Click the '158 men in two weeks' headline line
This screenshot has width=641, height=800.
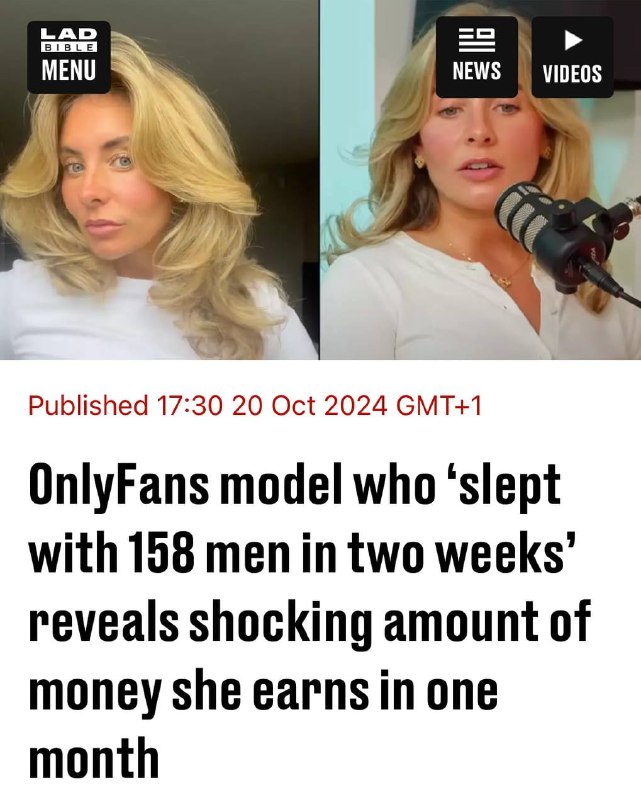click(x=302, y=553)
